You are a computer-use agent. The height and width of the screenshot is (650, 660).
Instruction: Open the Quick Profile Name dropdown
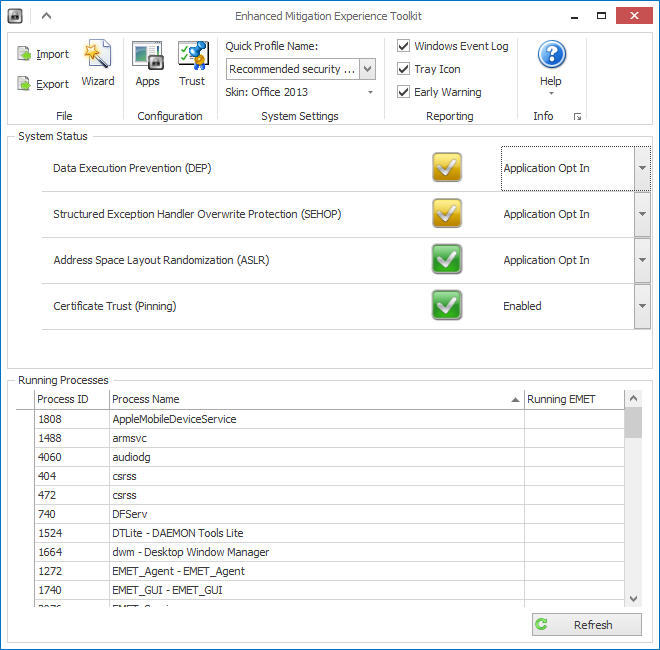click(367, 69)
